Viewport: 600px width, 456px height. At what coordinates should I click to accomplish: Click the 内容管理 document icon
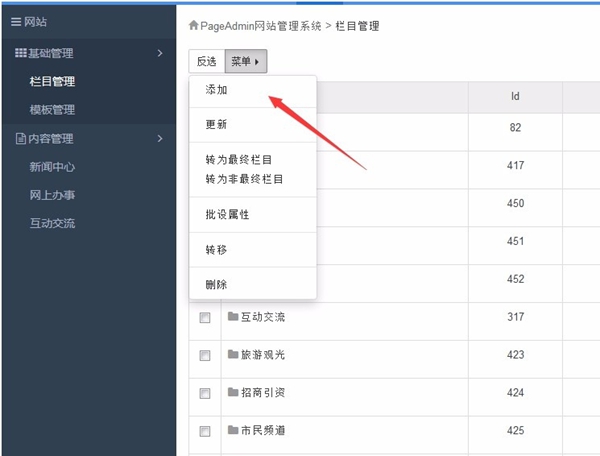(x=21, y=138)
